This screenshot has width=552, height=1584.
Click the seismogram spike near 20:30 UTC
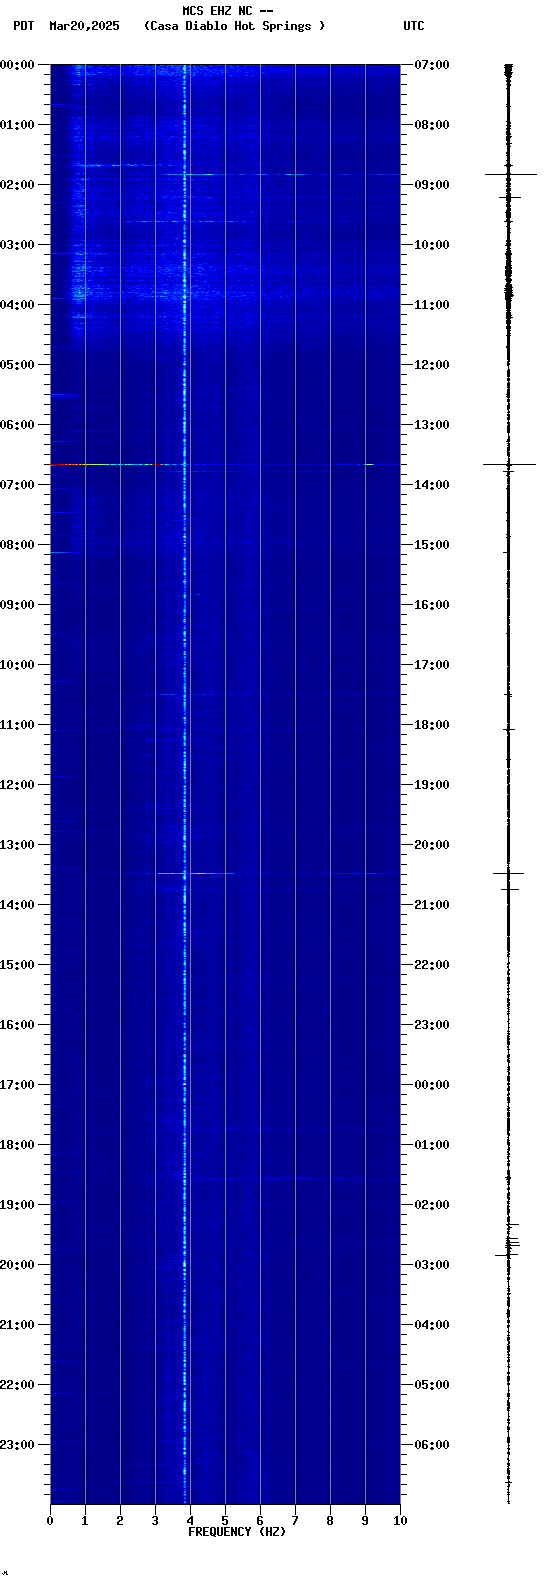508,873
